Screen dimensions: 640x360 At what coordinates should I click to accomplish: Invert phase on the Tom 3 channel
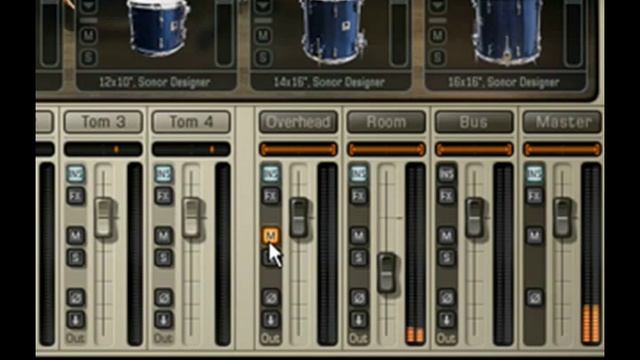[x=76, y=298]
